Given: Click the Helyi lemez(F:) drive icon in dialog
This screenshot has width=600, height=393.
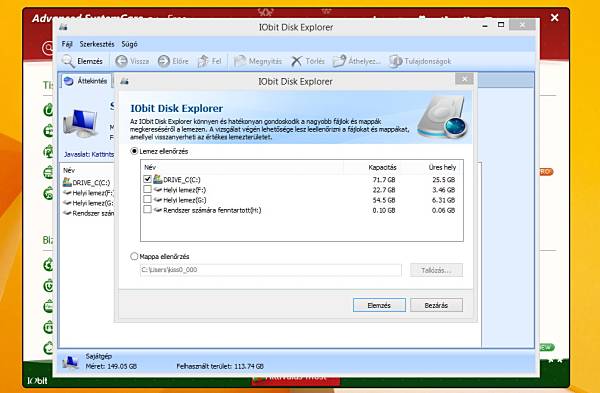Looking at the screenshot, I should pos(158,189).
